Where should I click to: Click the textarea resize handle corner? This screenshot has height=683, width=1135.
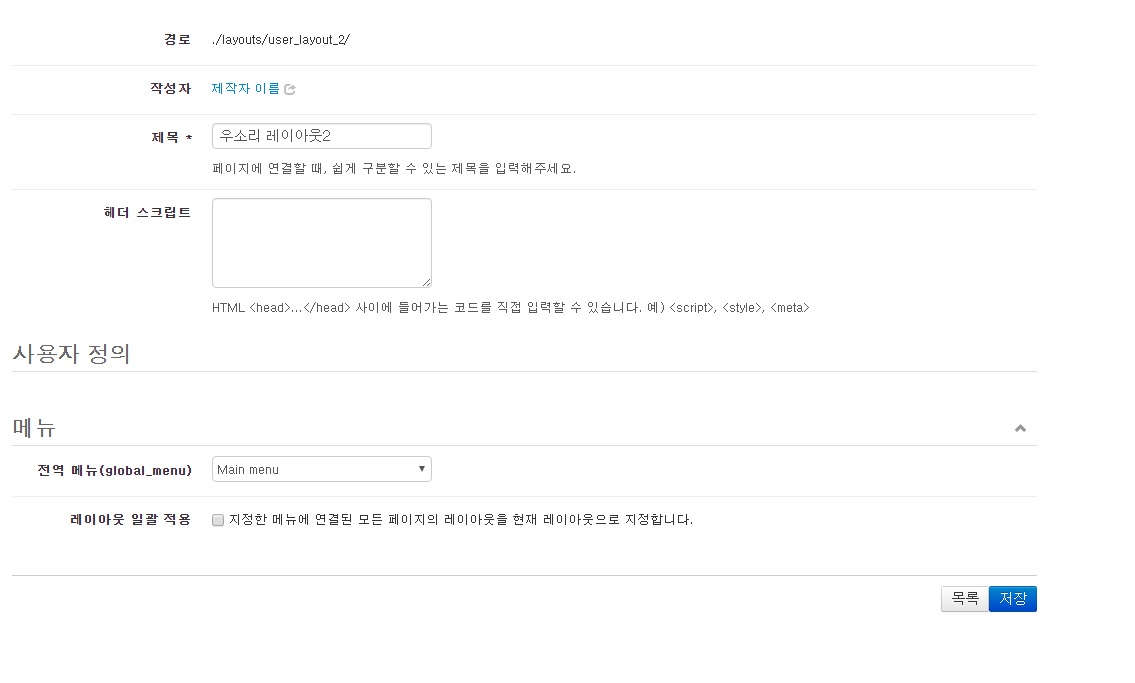pos(428,284)
